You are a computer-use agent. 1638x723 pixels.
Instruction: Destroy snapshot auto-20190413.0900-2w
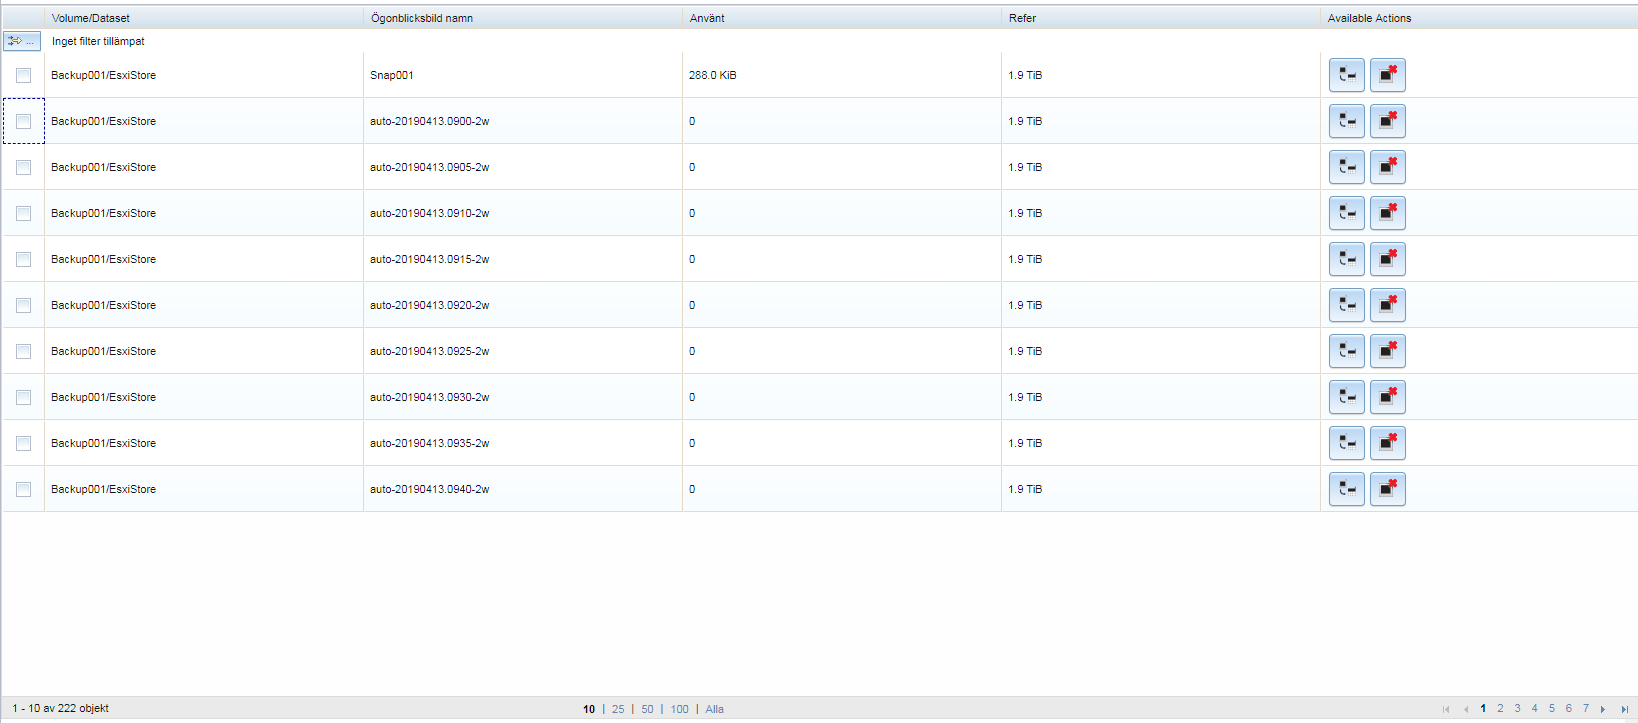click(x=1387, y=121)
